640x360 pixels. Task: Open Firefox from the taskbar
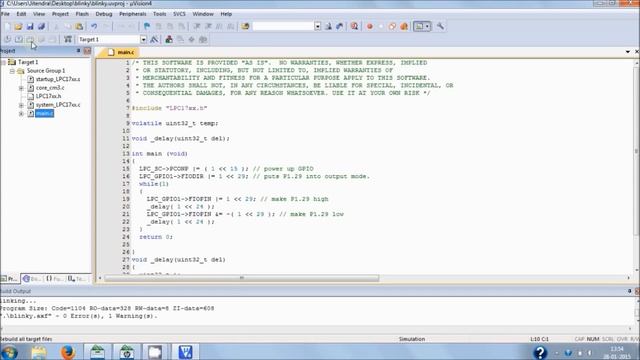(67, 352)
